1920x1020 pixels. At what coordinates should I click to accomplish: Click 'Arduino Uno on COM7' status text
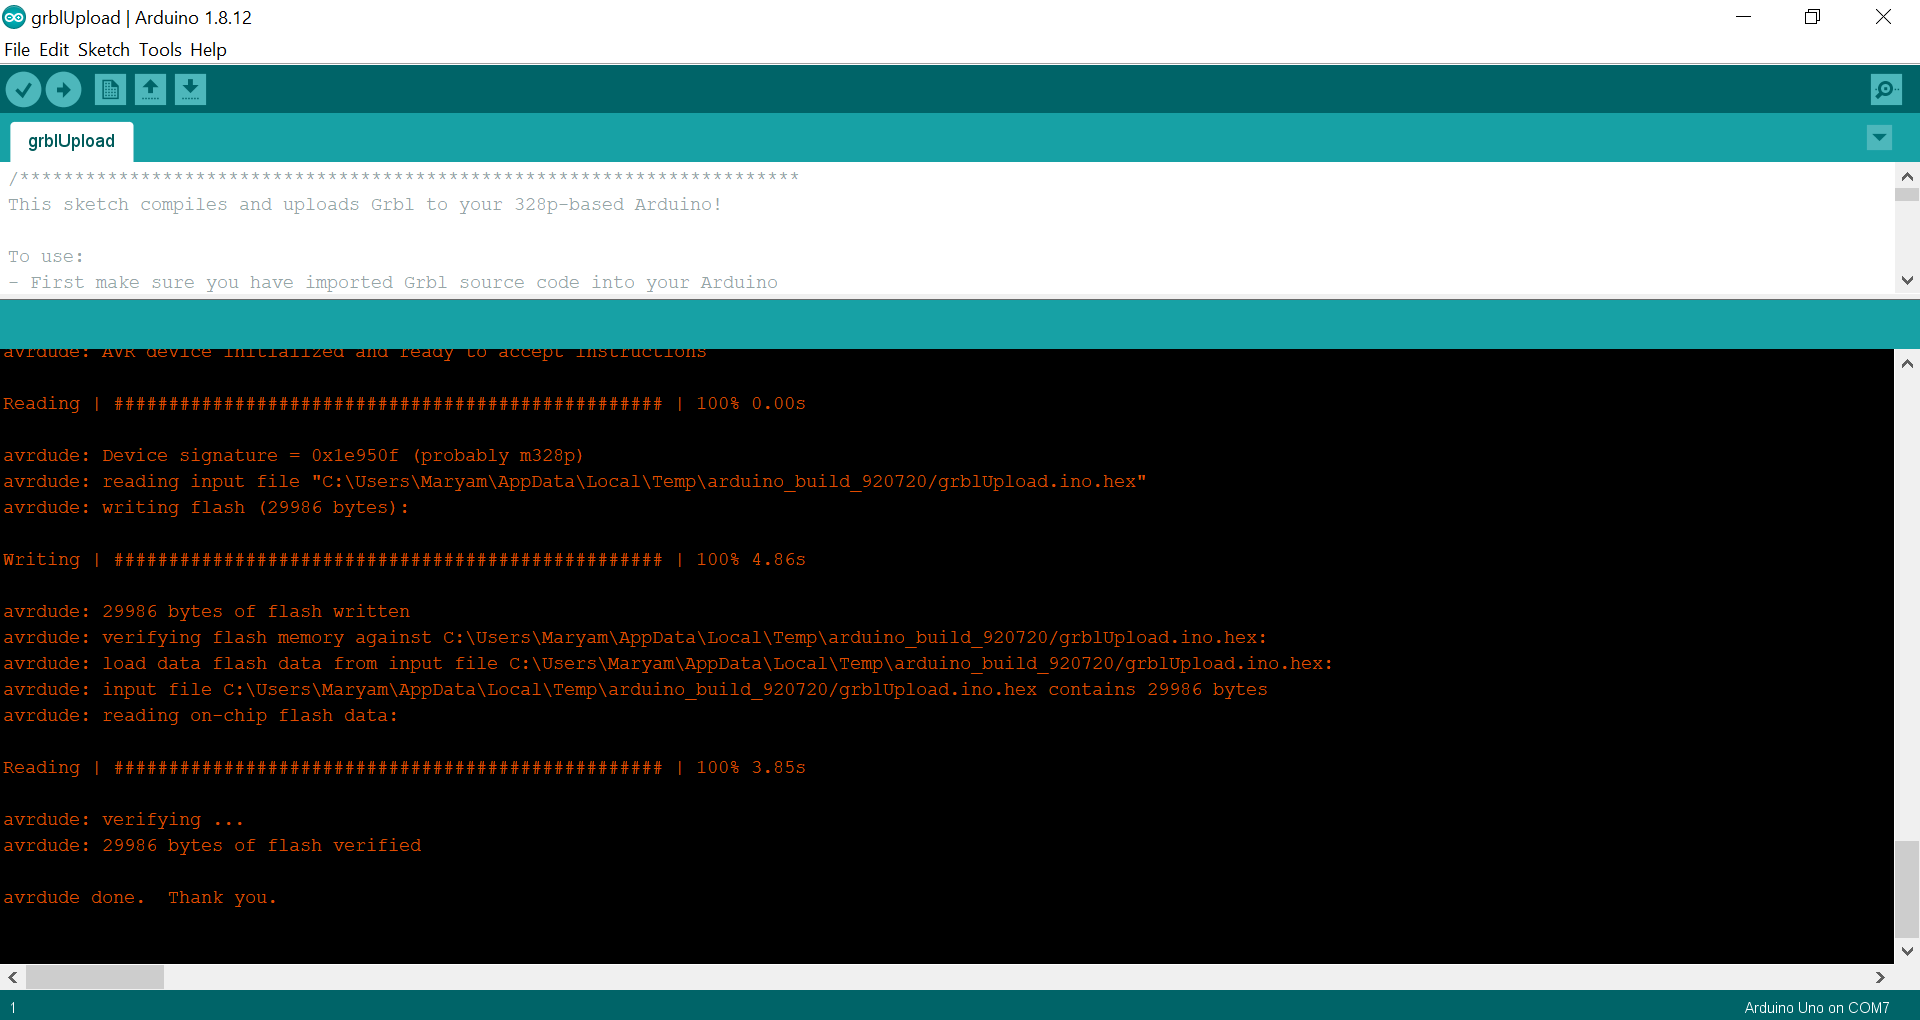tap(1817, 1008)
